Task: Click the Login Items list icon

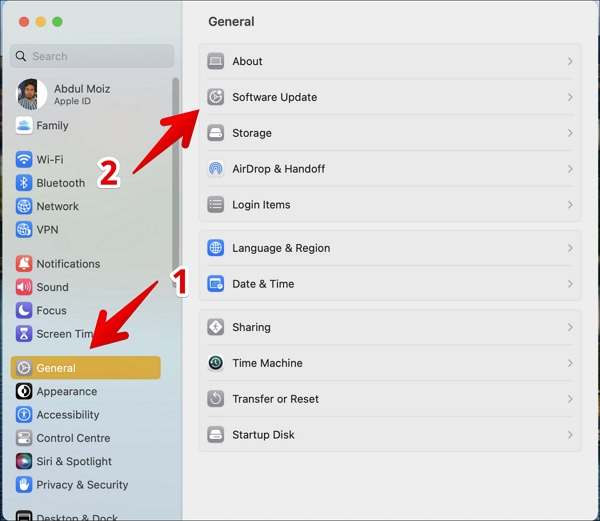Action: (215, 205)
